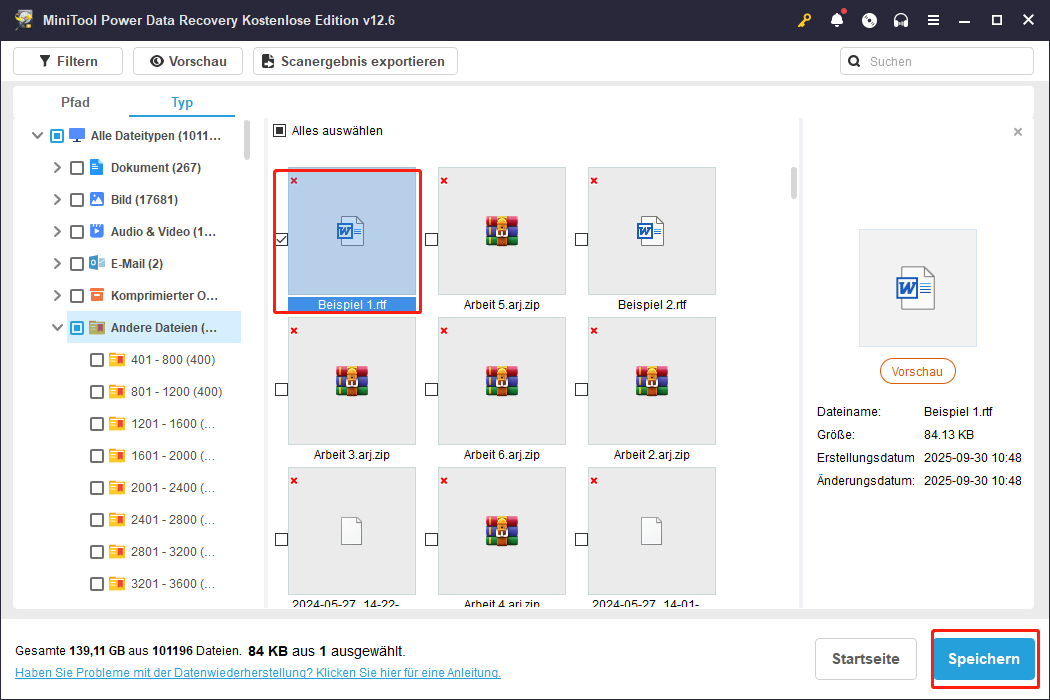
Task: Click the Alle Dateitypen monitor icon
Action: click(x=77, y=135)
